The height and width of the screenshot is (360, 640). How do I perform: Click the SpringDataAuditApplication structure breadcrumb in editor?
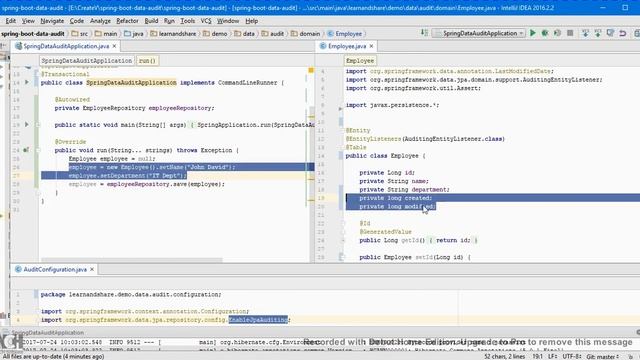tap(87, 60)
